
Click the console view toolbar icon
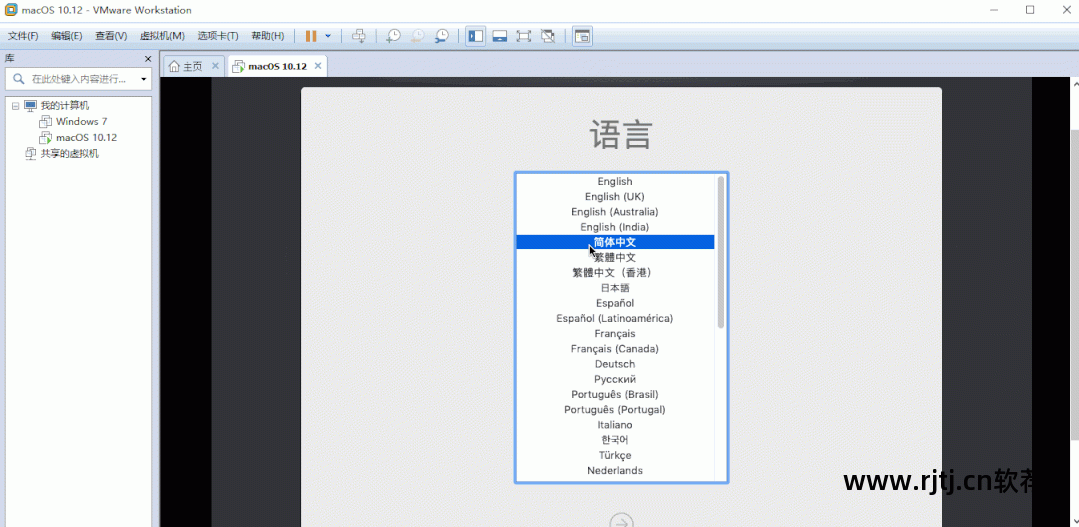582,36
